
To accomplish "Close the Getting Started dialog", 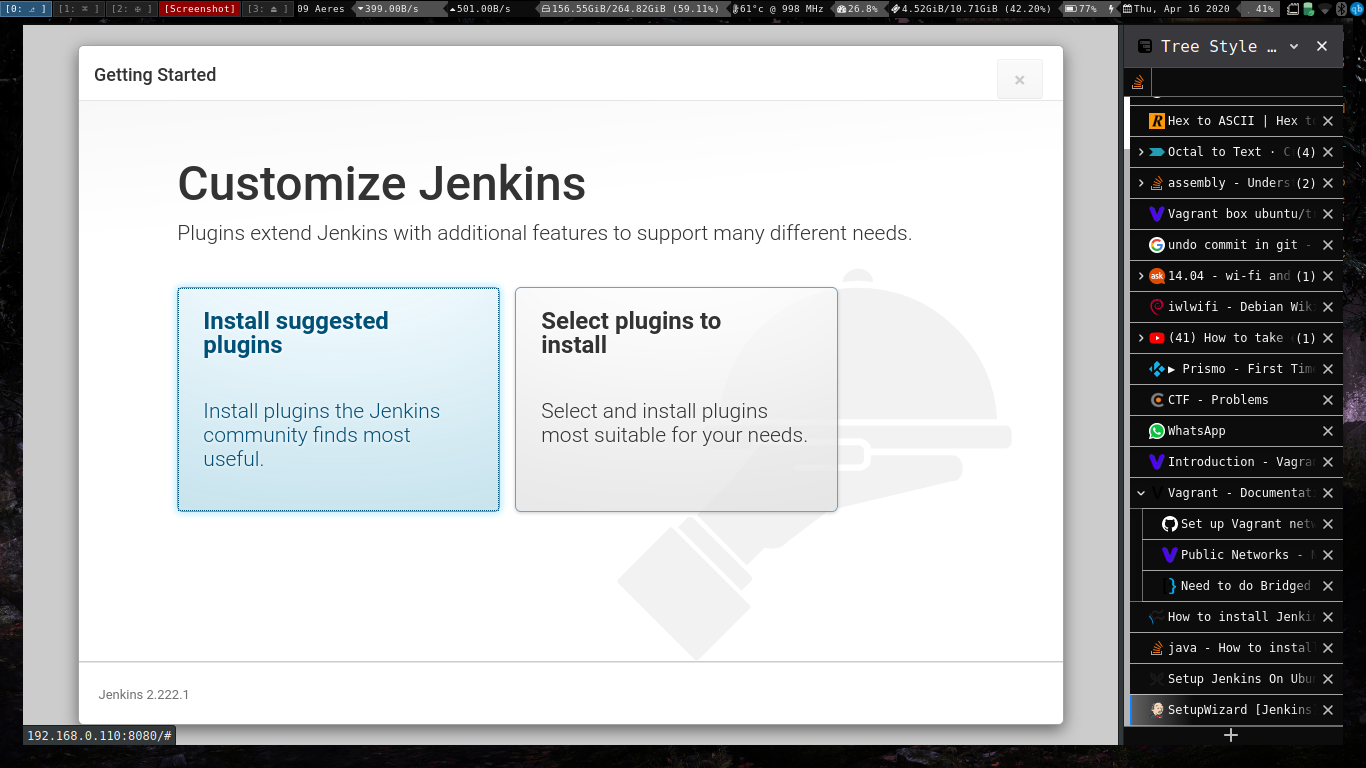I will pos(1019,80).
